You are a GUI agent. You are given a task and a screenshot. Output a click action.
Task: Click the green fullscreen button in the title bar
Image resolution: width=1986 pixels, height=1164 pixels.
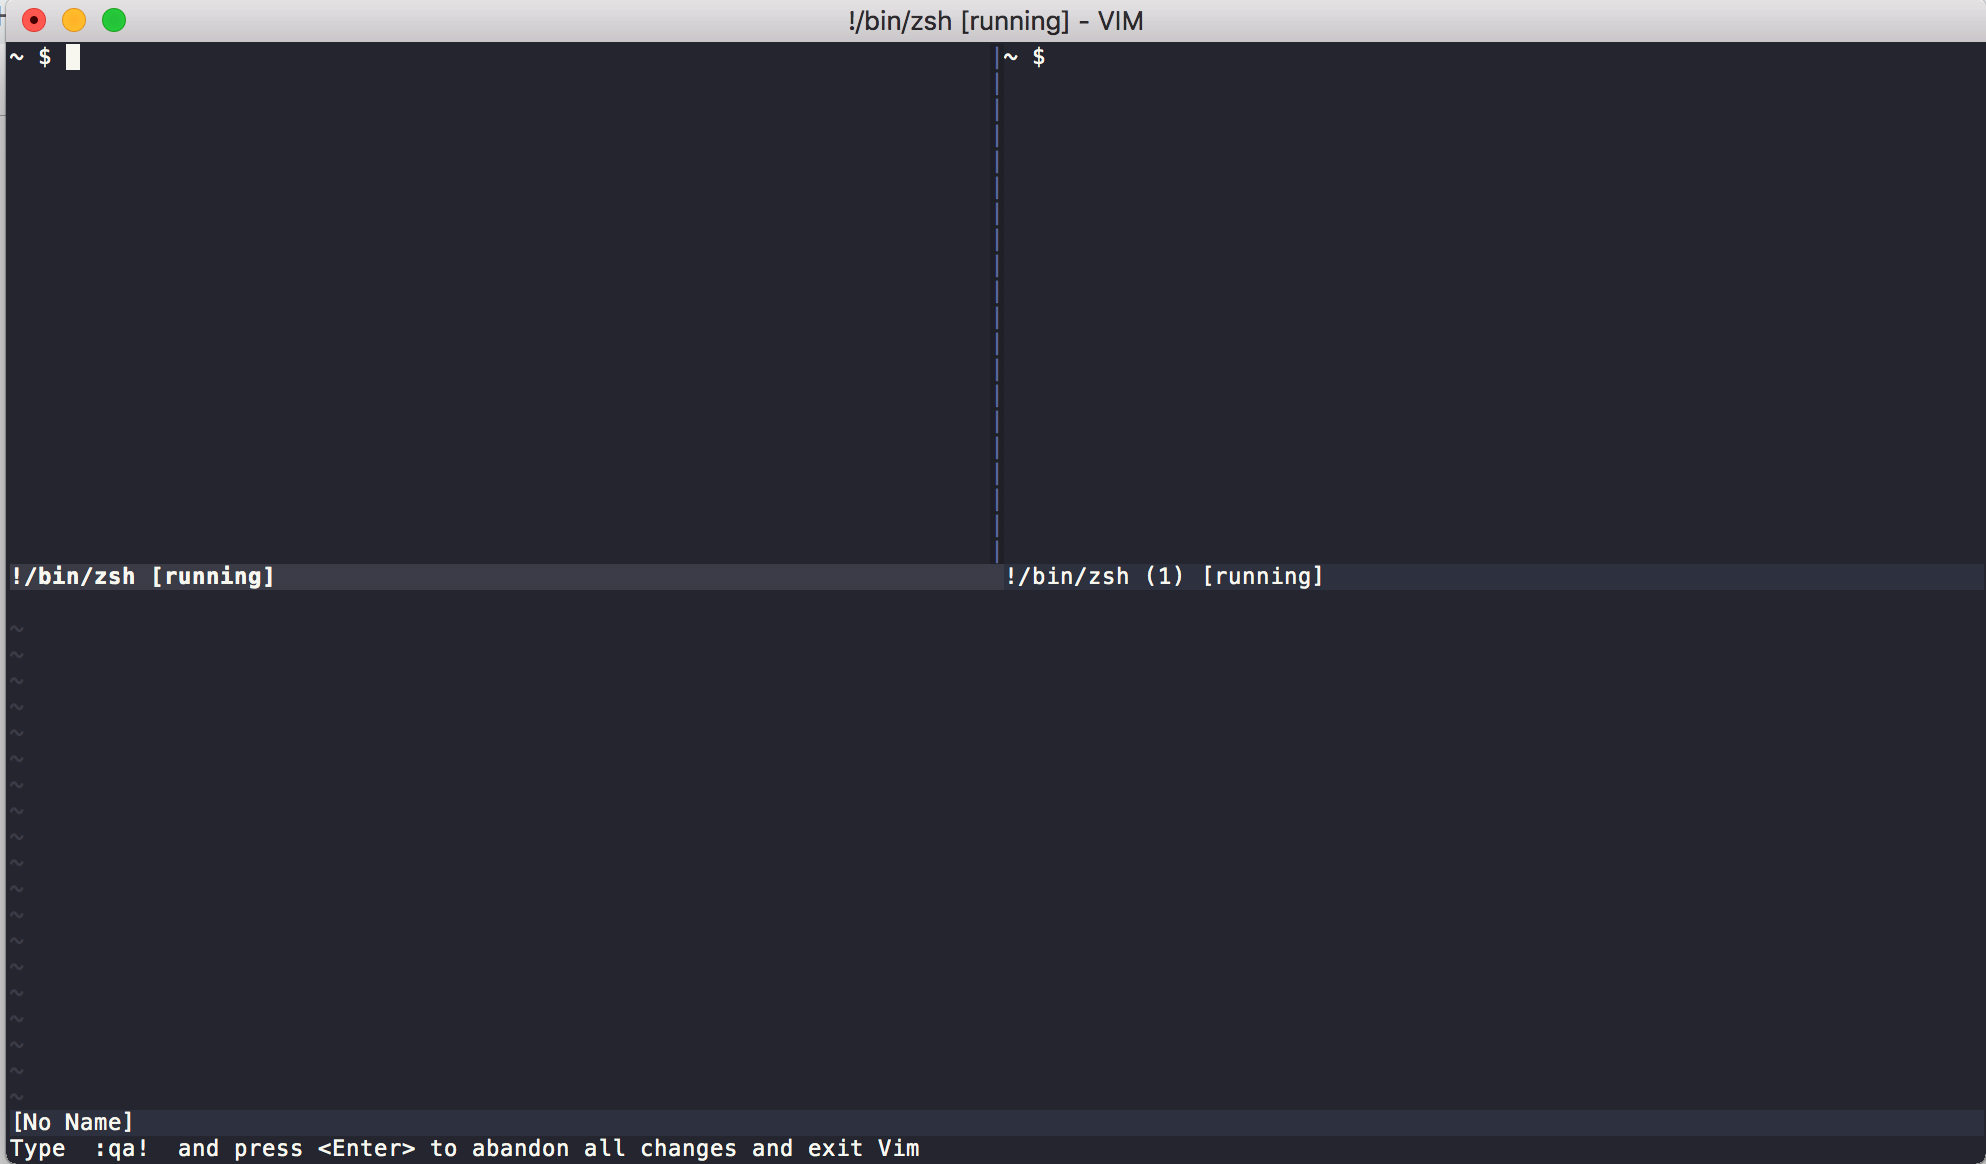(113, 19)
